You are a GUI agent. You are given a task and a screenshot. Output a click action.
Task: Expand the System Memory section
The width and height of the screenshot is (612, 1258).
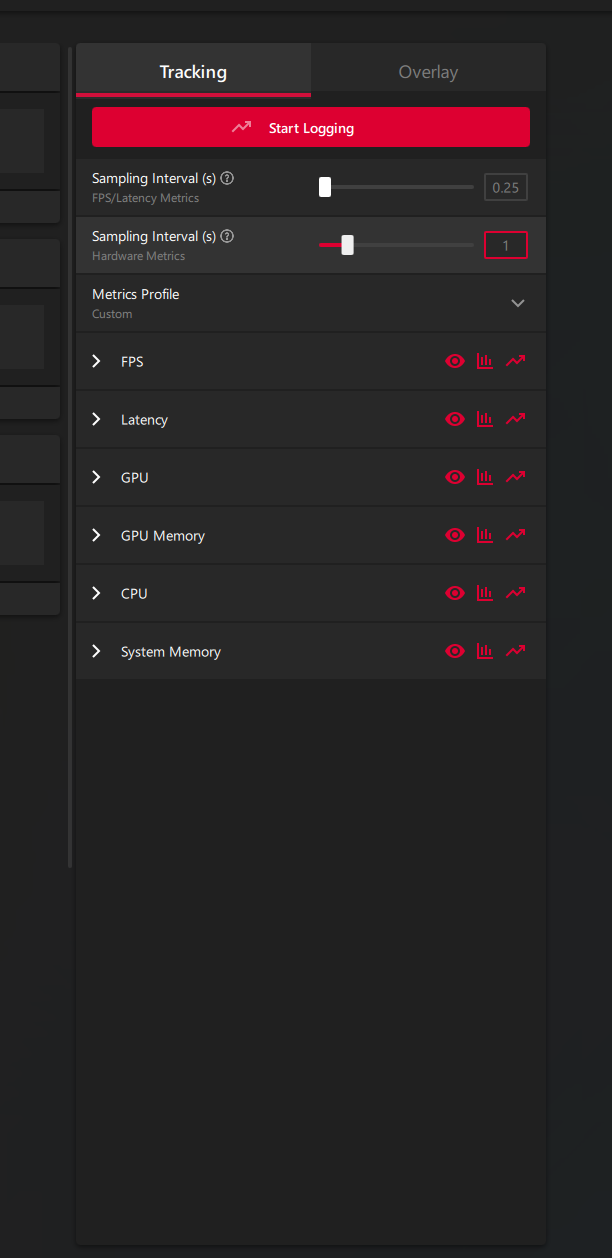(97, 651)
